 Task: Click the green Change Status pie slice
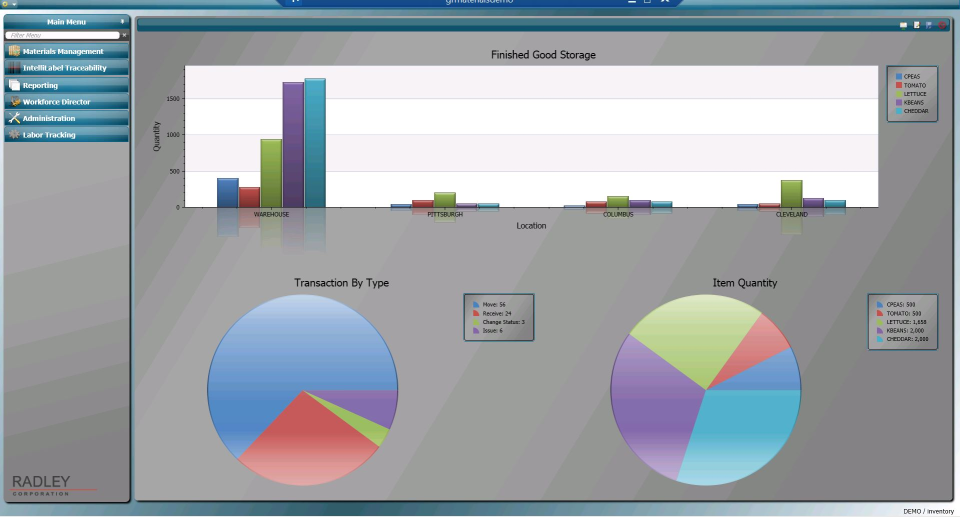coord(370,429)
